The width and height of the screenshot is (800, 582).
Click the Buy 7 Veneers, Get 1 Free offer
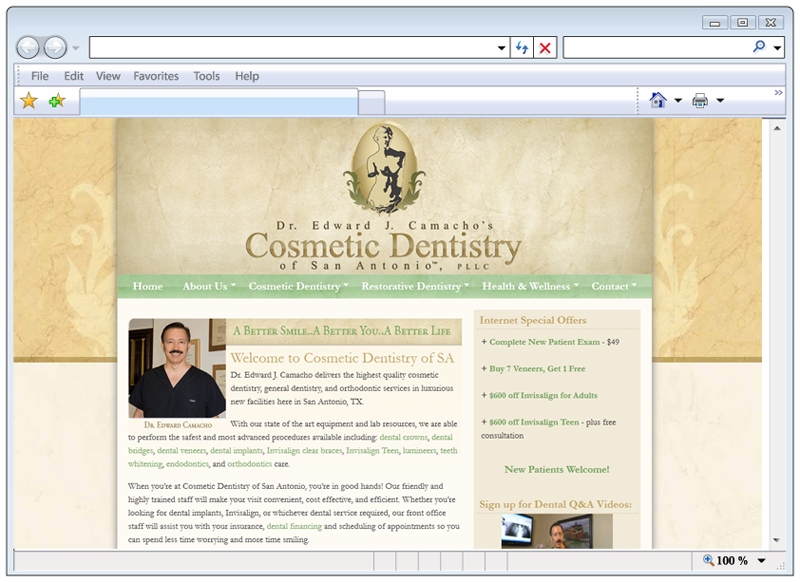[x=537, y=368]
